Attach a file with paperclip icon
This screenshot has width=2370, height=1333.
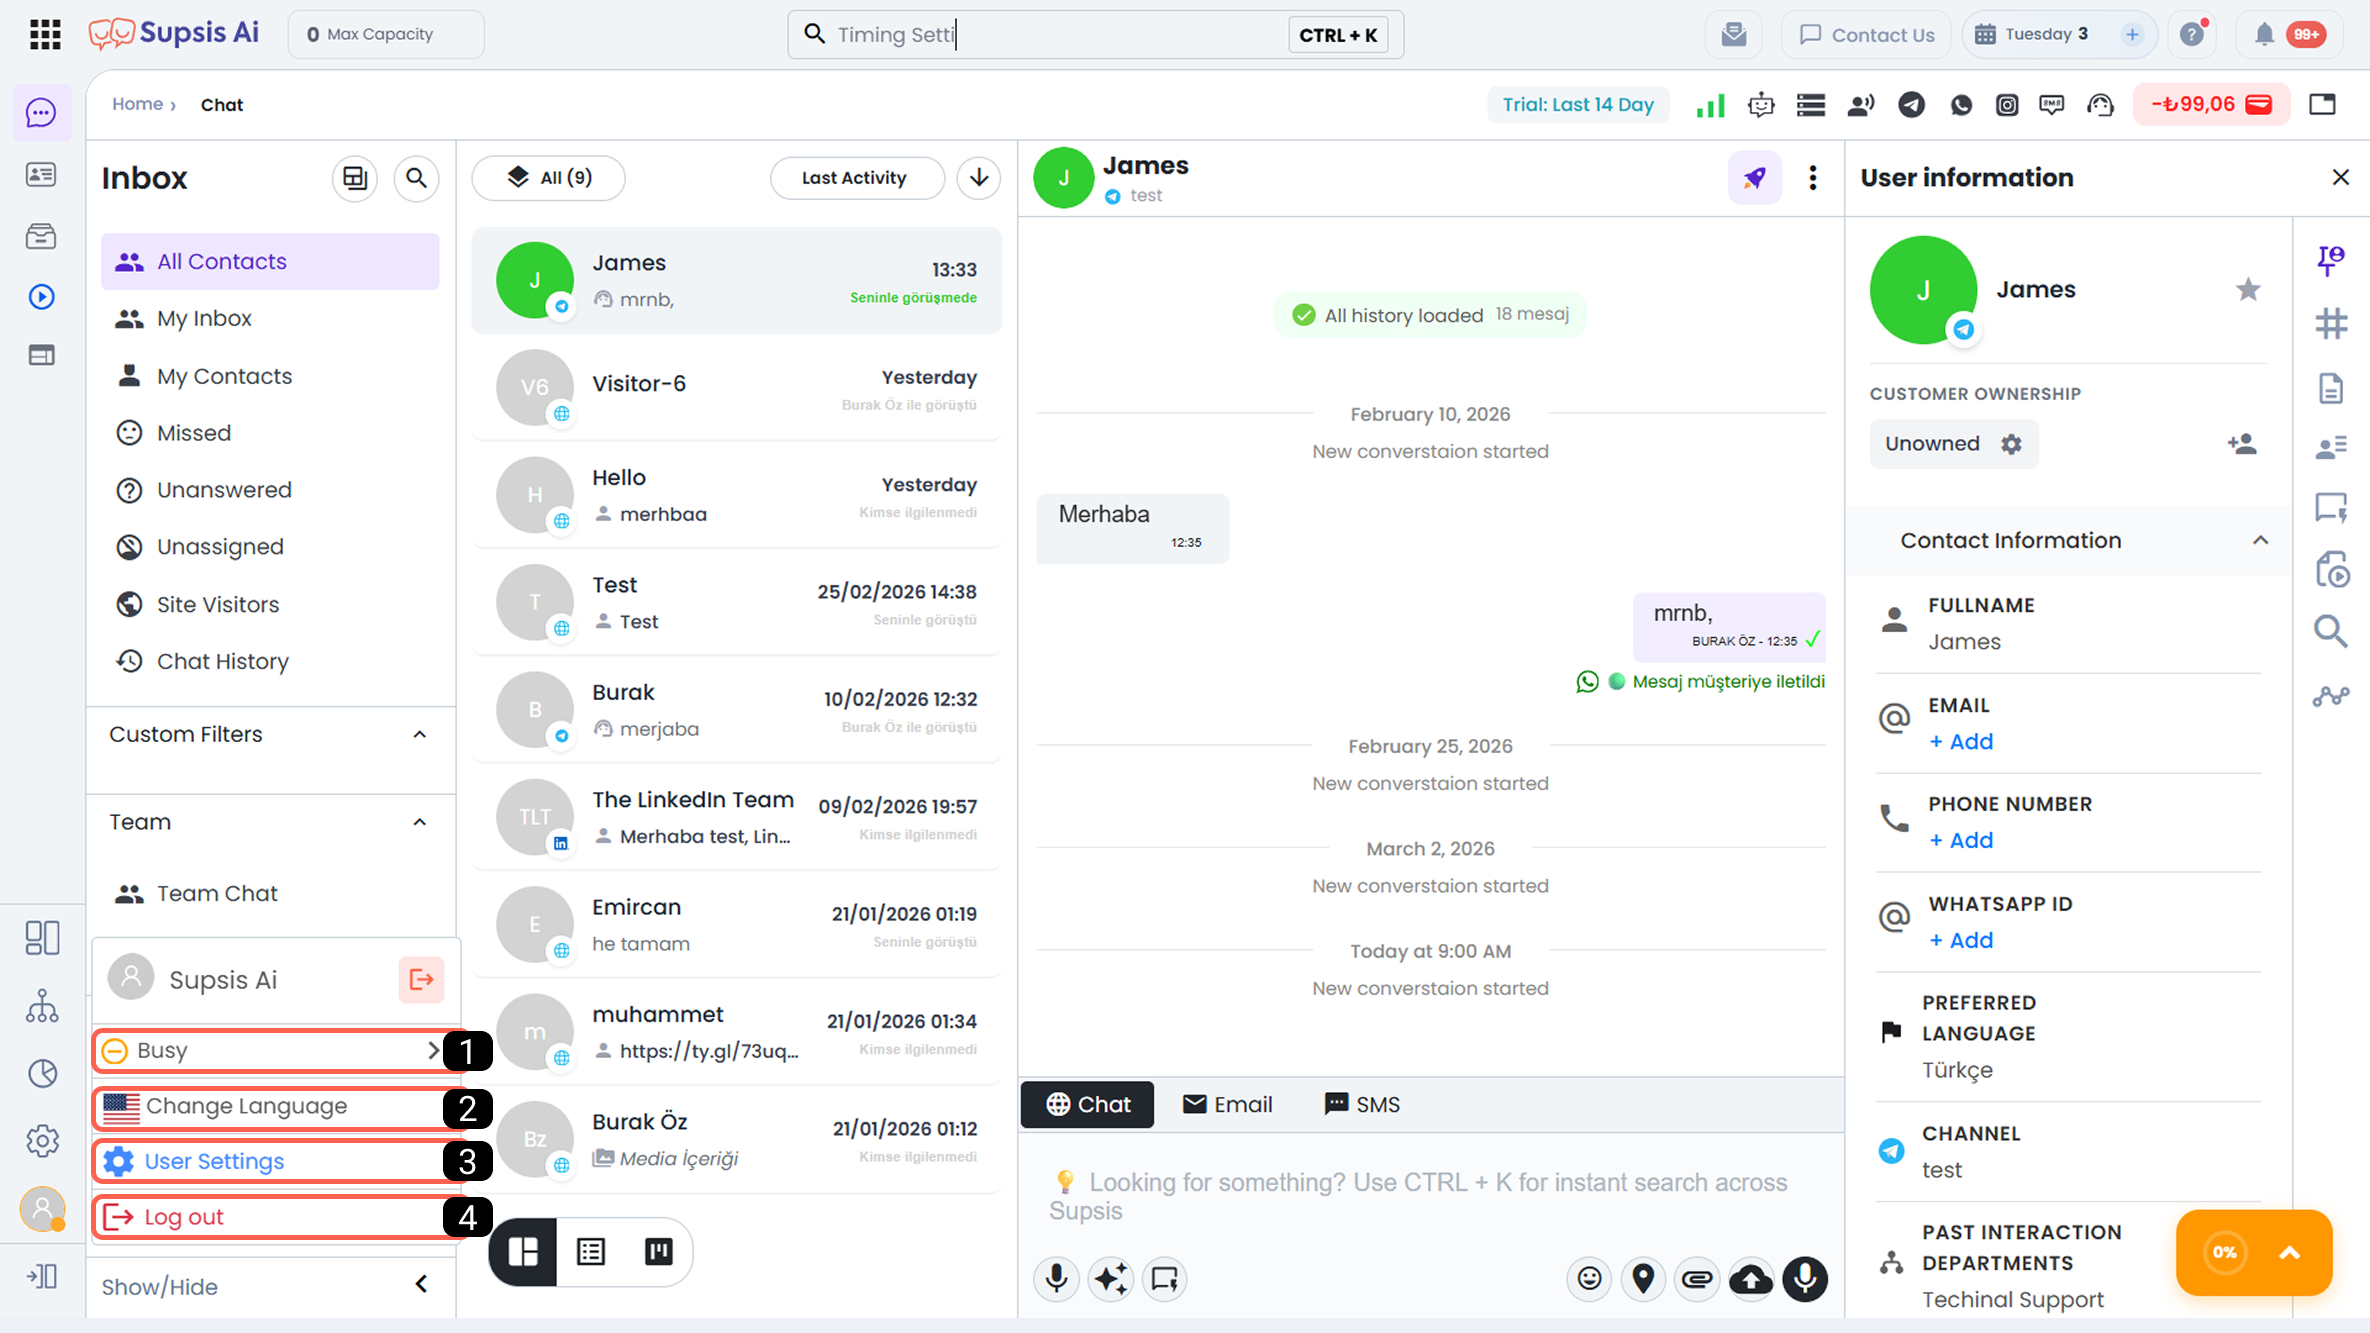(1697, 1278)
